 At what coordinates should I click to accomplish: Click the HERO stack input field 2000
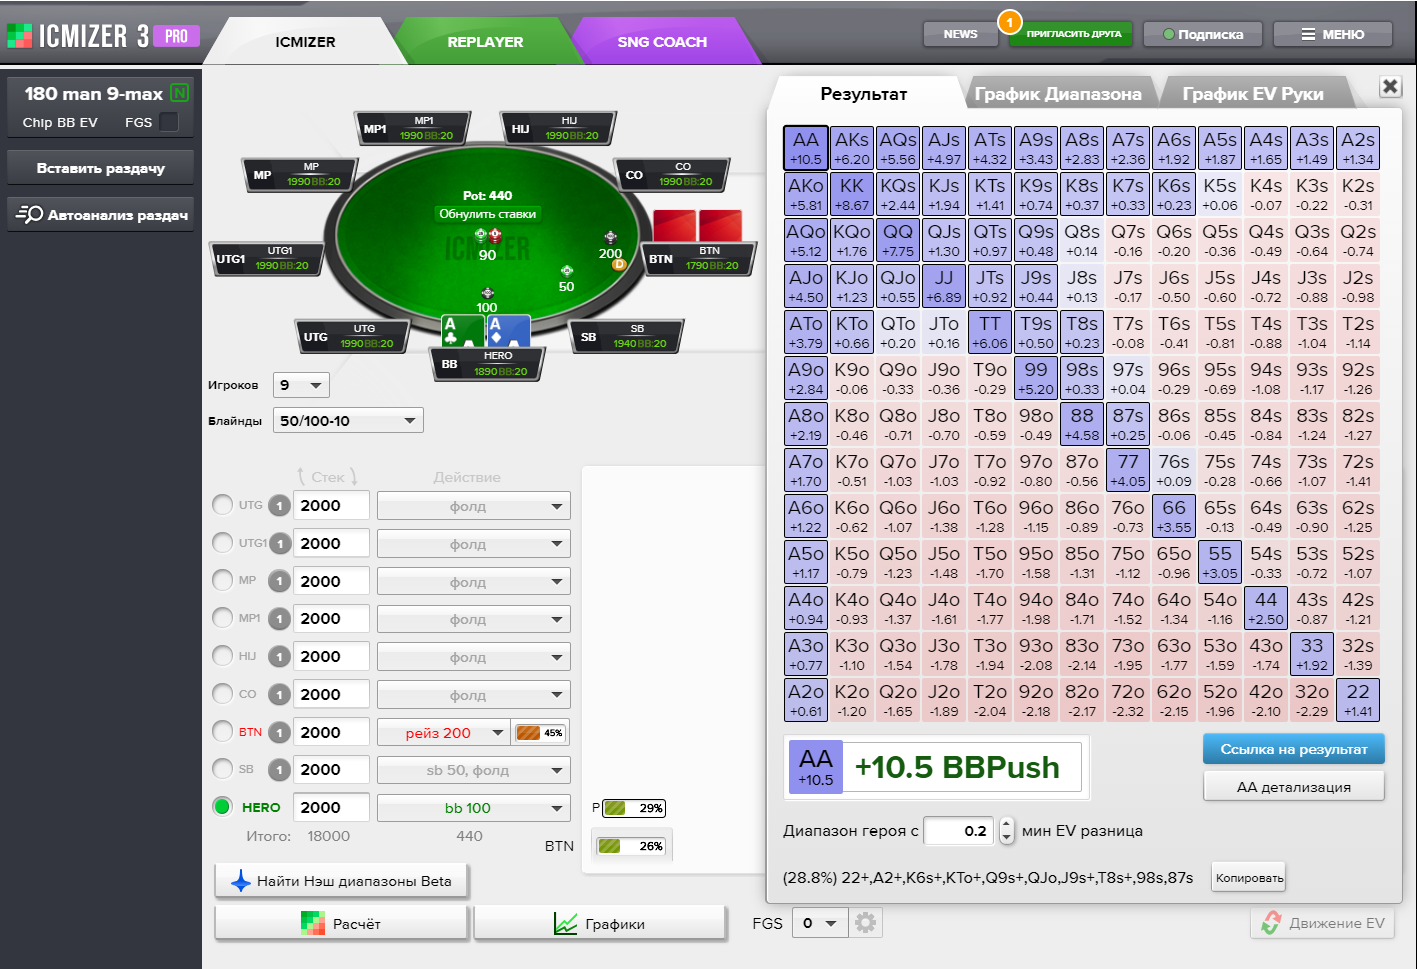[x=331, y=808]
